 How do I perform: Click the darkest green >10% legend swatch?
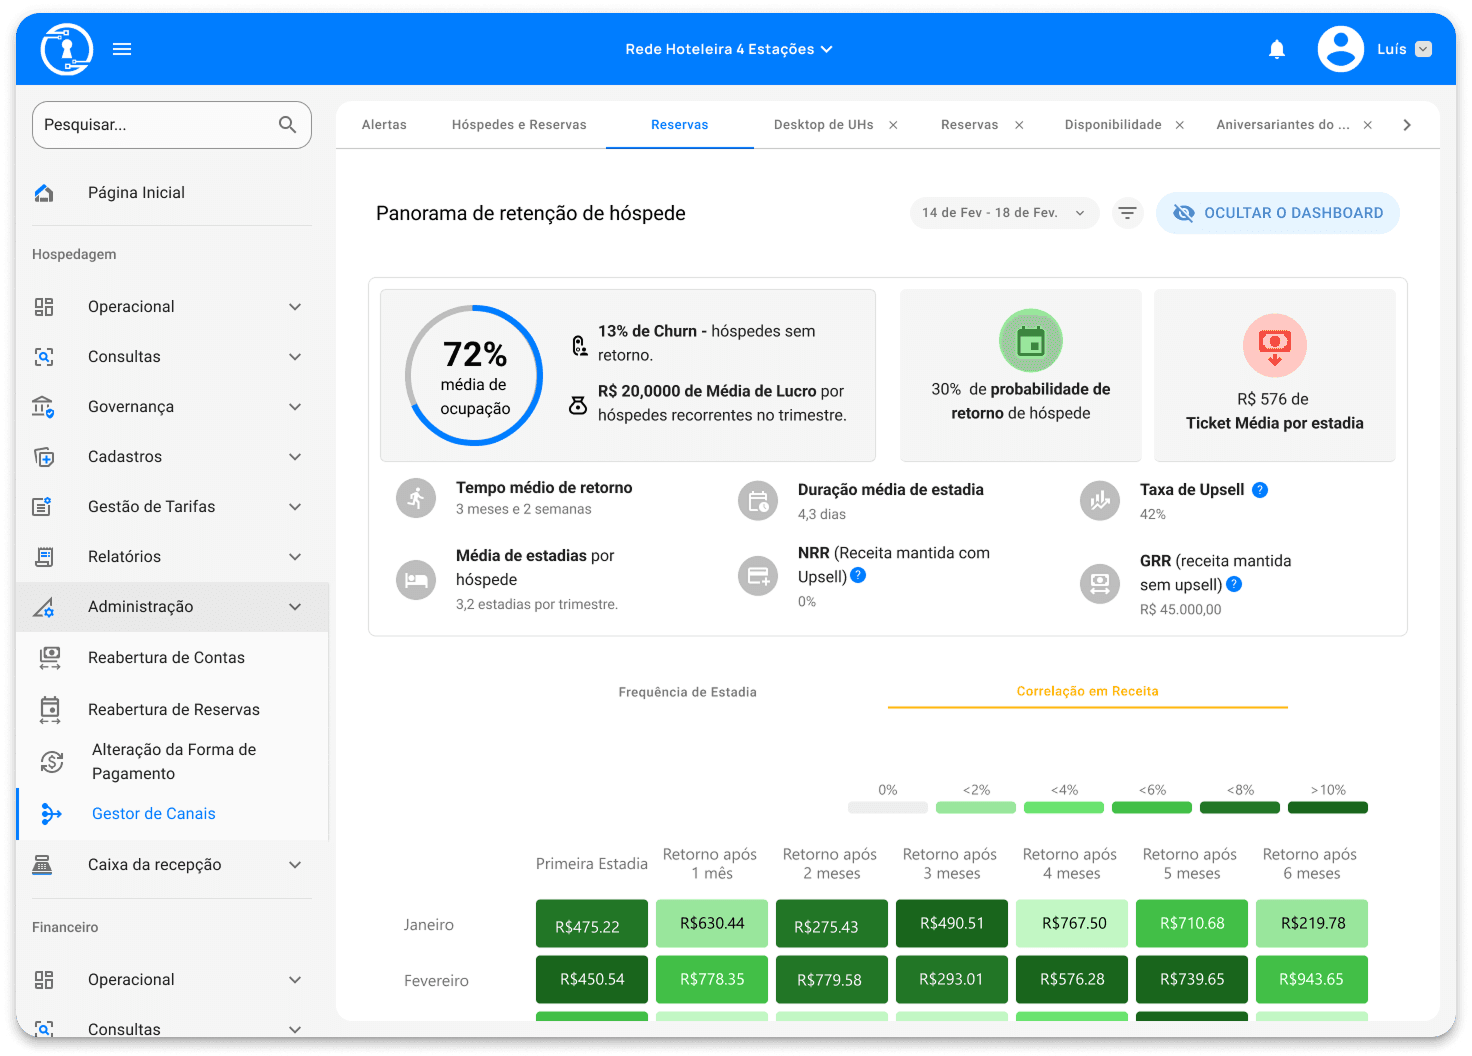1327,807
